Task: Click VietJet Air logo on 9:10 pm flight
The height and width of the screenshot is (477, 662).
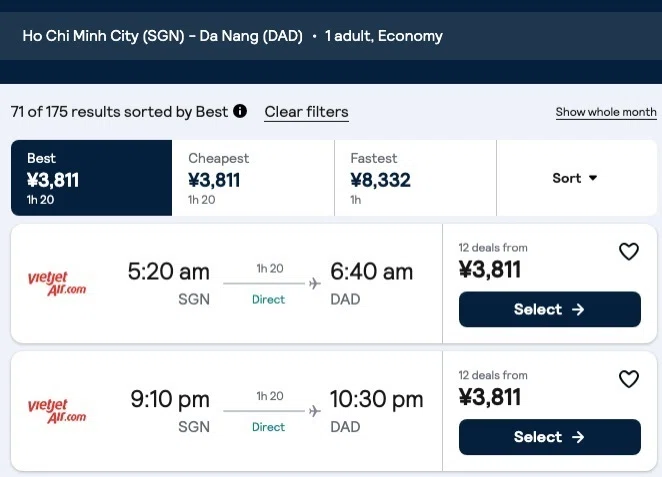Action: pos(57,411)
